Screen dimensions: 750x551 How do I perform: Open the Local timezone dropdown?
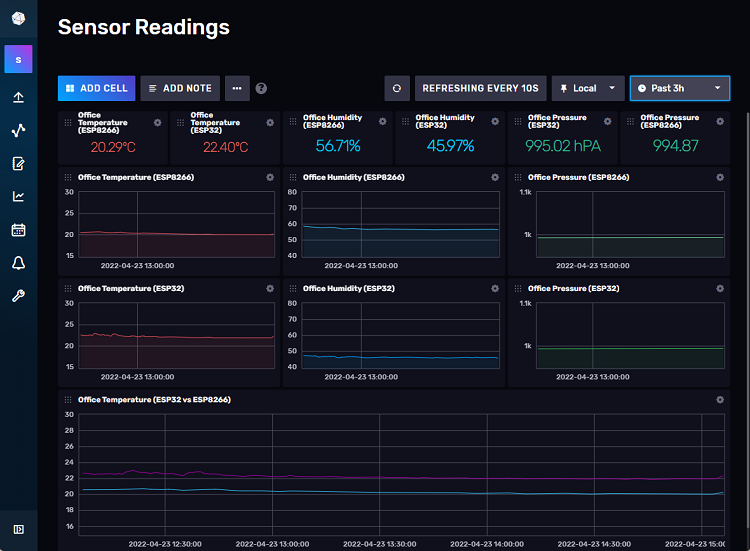[x=588, y=88]
